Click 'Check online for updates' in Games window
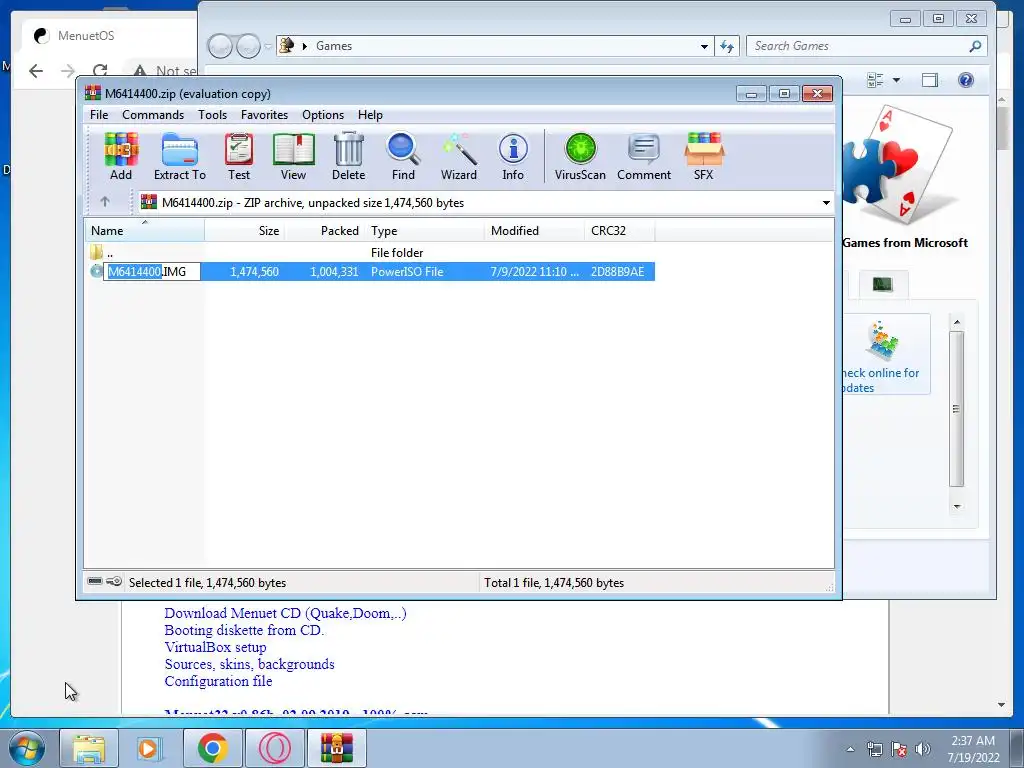The image size is (1024, 768). pos(886,353)
